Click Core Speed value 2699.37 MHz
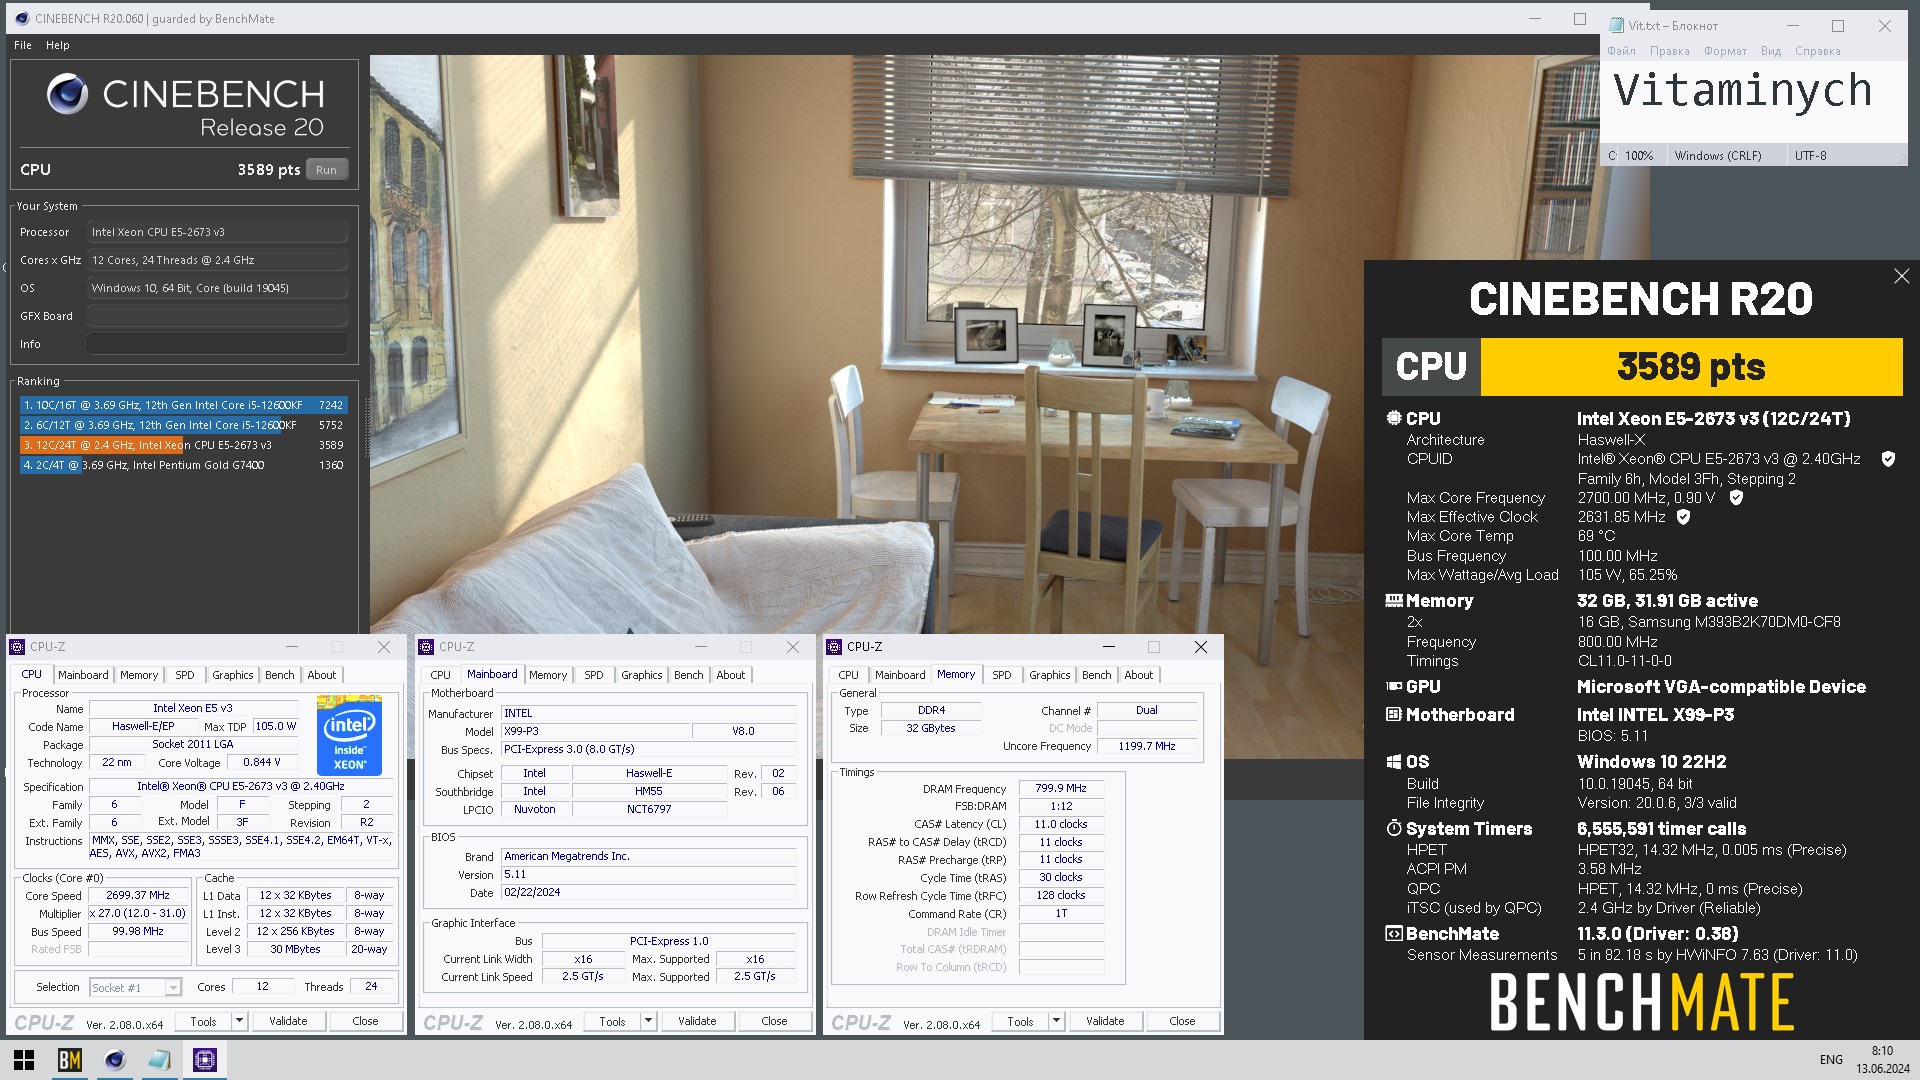 point(137,896)
